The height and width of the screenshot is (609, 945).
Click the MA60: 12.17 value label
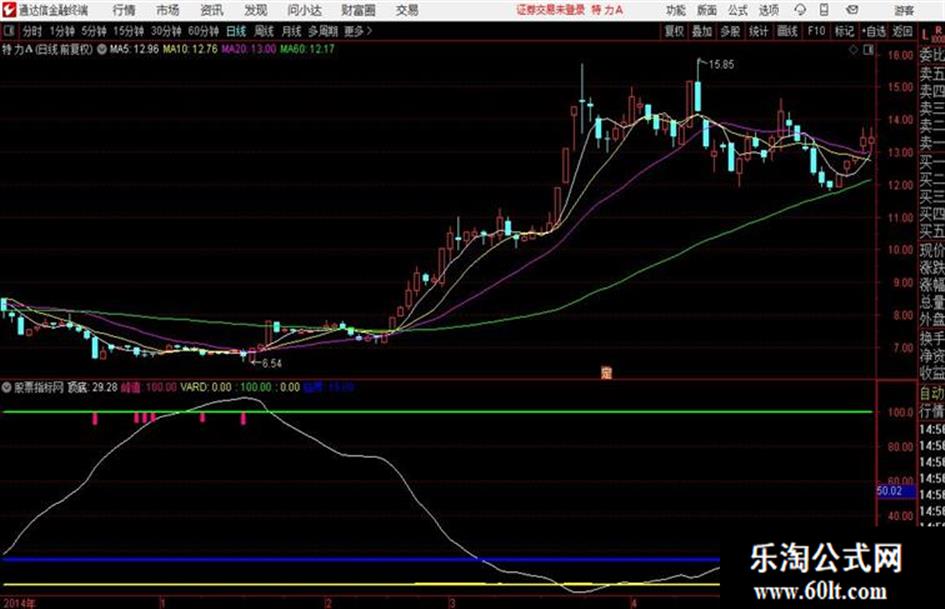[x=307, y=49]
